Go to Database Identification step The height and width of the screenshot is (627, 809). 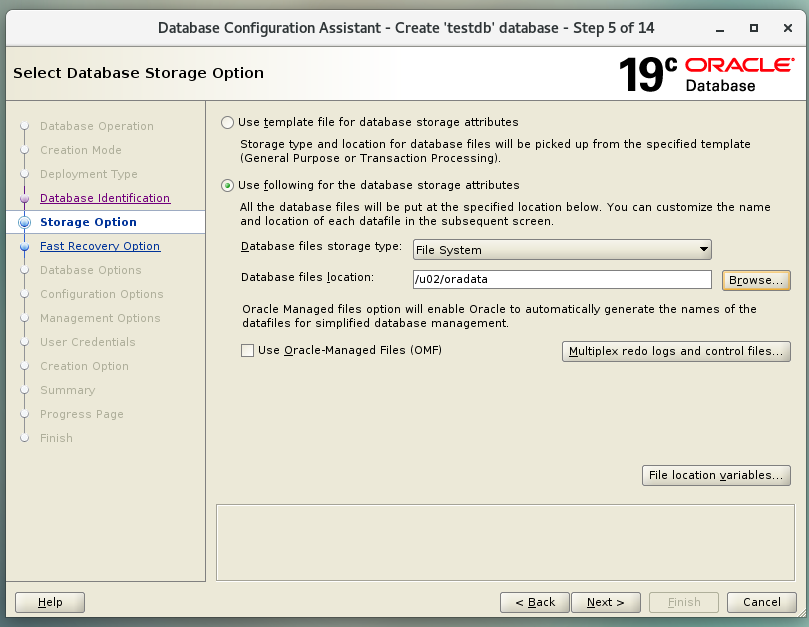coord(105,198)
